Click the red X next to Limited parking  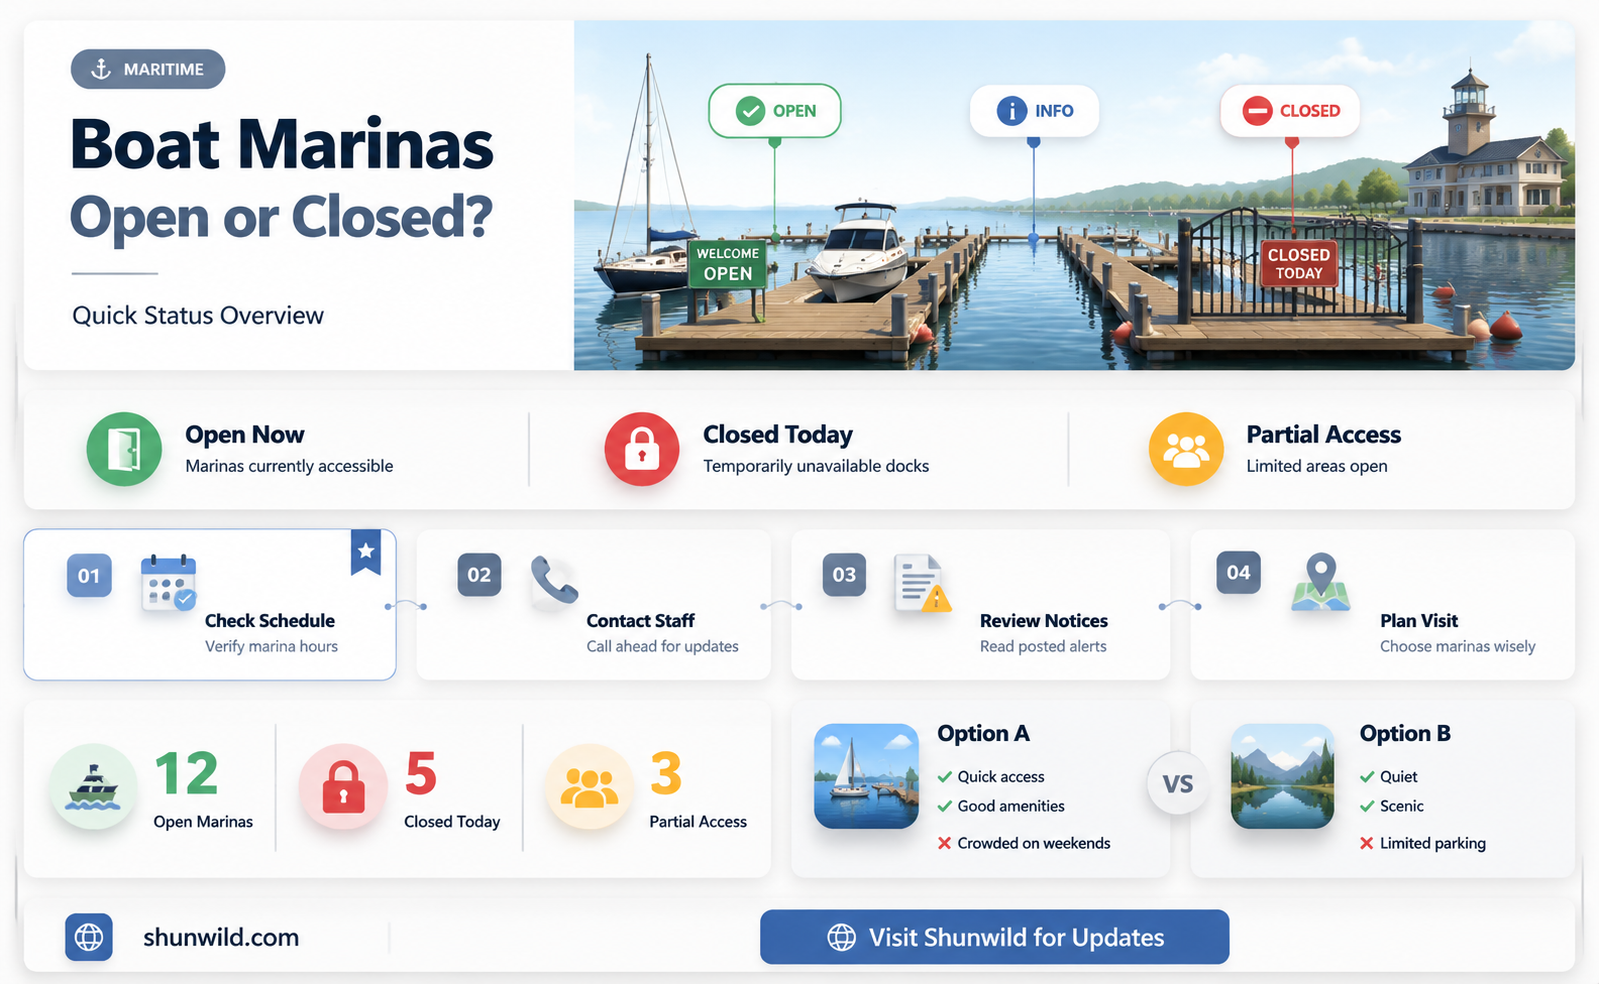click(1367, 843)
